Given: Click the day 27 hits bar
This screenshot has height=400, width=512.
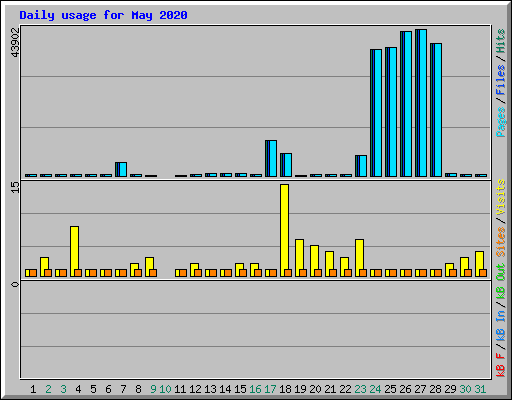Looking at the screenshot, I should (421, 103).
